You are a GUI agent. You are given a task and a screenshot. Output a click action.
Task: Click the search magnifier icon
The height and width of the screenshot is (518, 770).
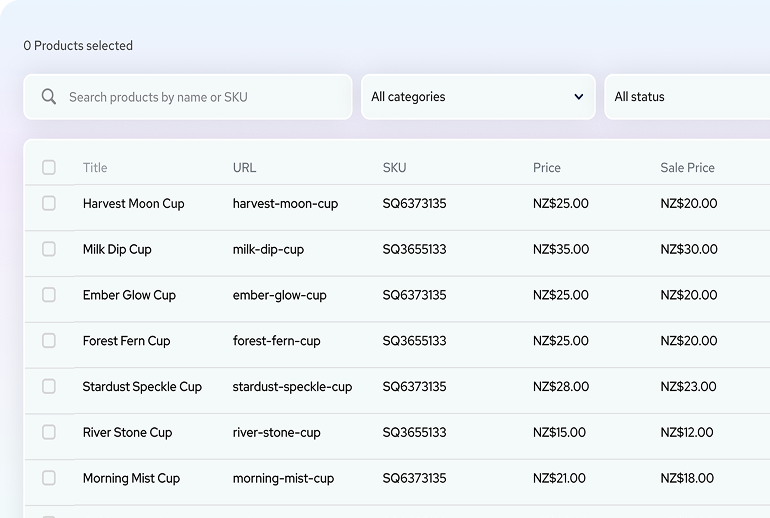pos(48,97)
